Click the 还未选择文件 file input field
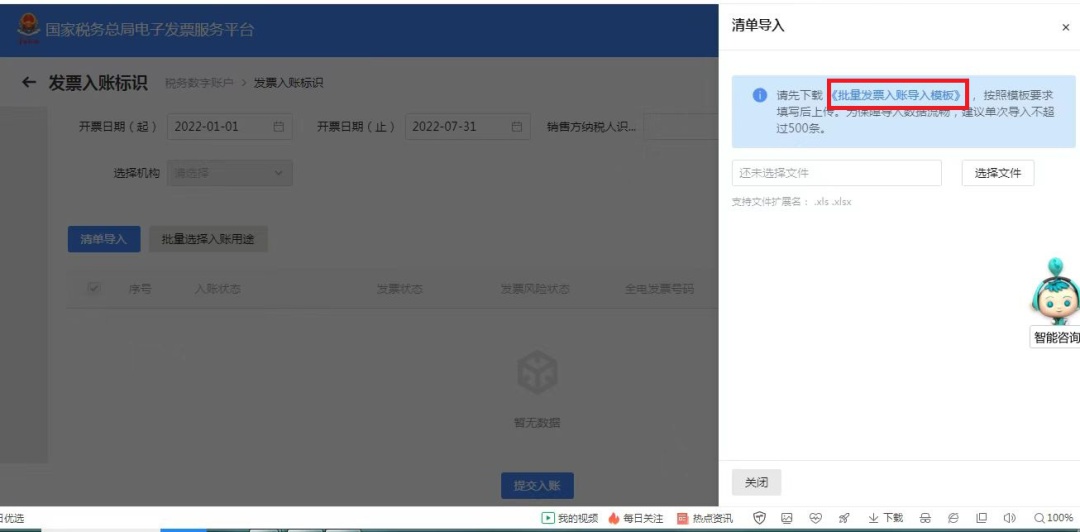The height and width of the screenshot is (532, 1080). [836, 173]
